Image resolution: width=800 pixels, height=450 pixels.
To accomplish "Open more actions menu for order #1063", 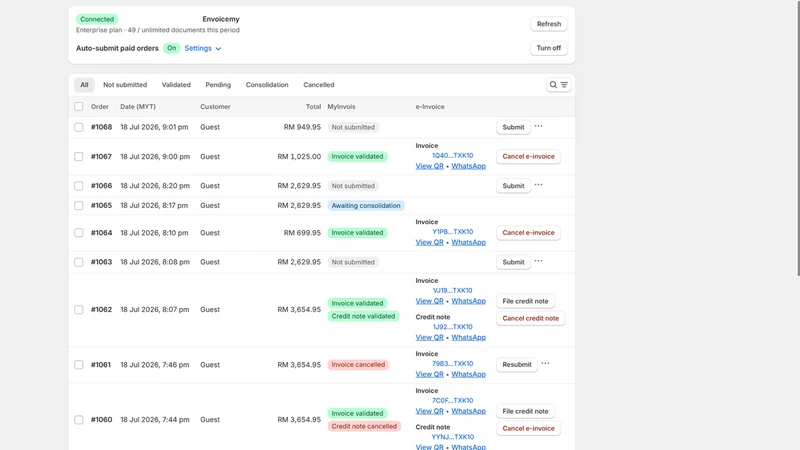I will tap(538, 261).
